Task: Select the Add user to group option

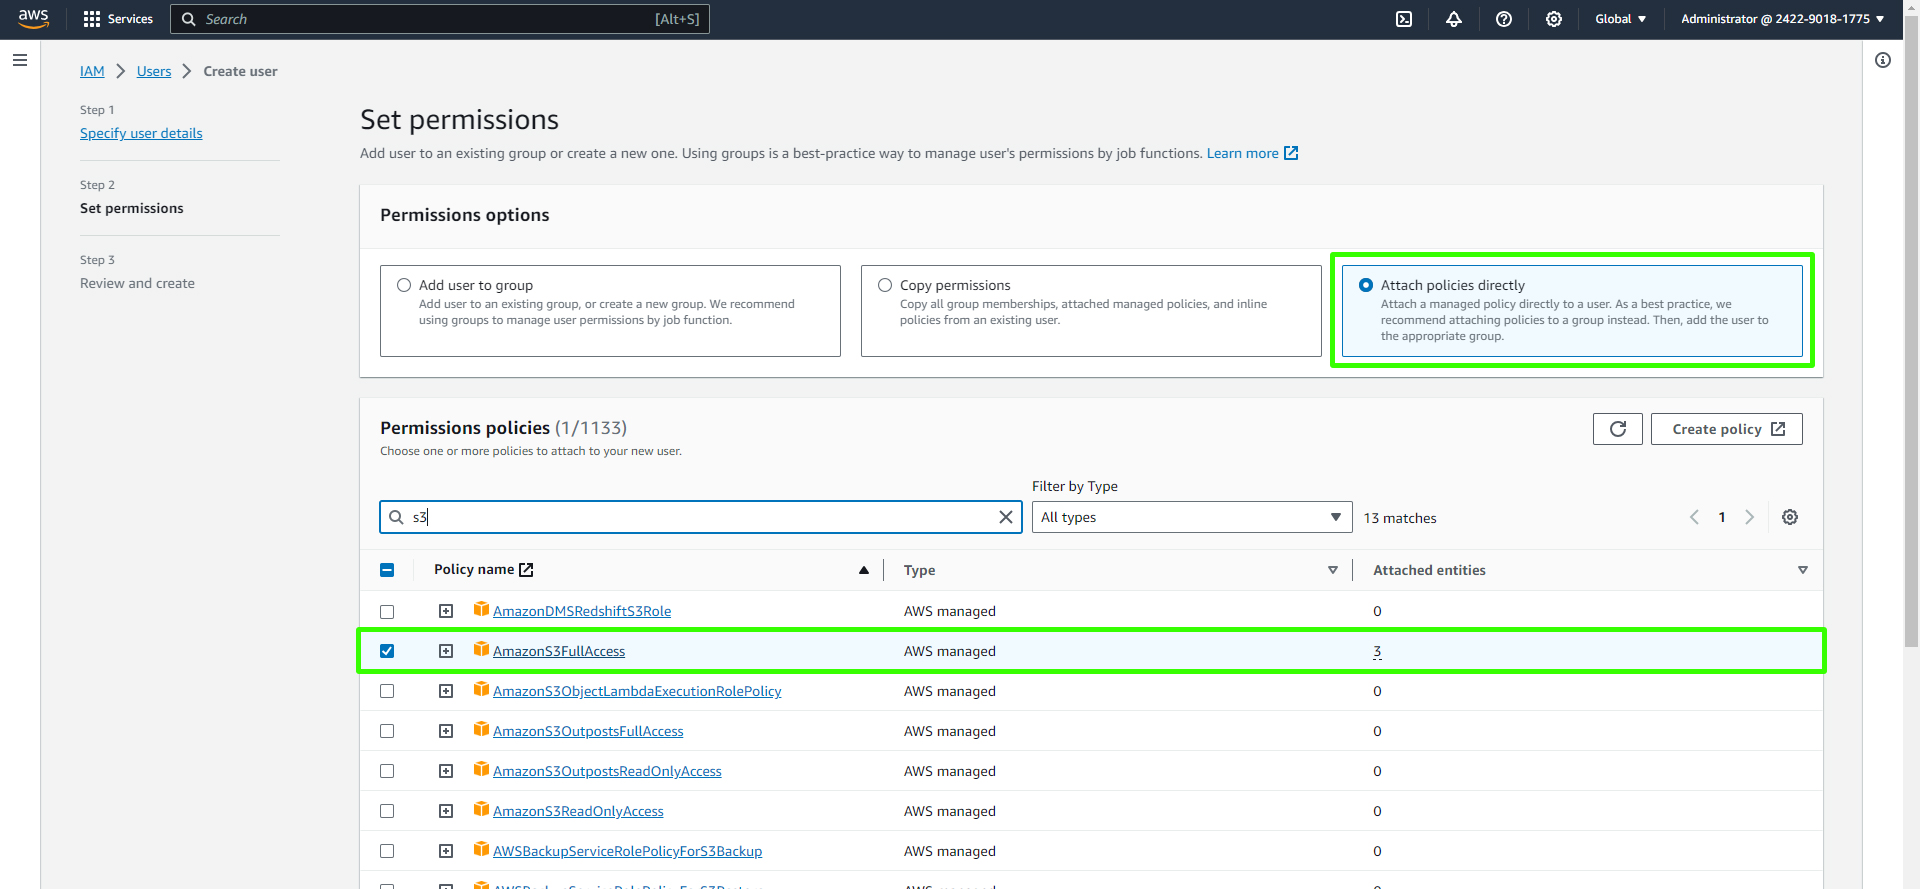Action: (404, 285)
